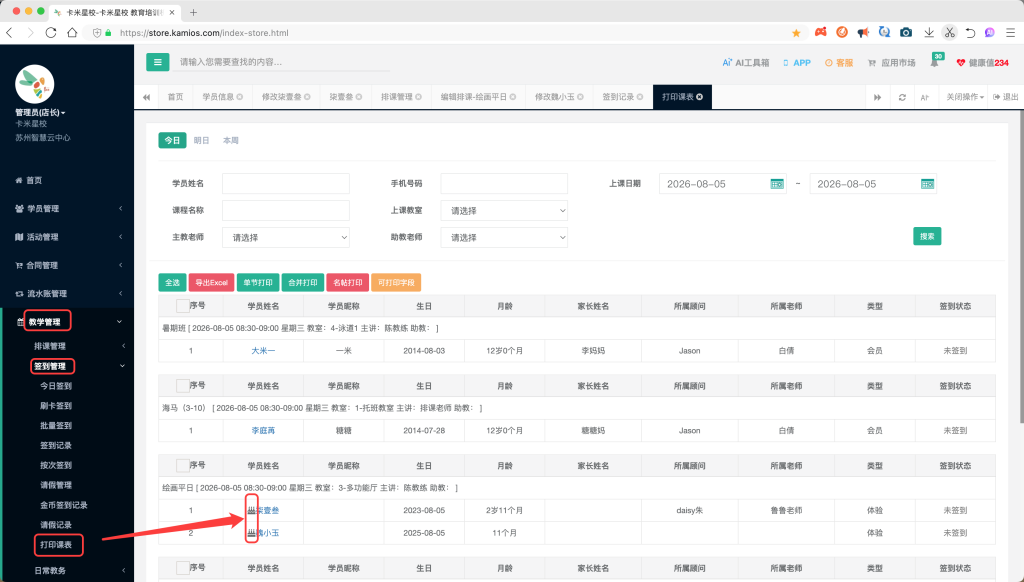Viewport: 1024px width, 582px height.
Task: Tick the header checkbox of the 绘画平日 table
Action: click(183, 466)
